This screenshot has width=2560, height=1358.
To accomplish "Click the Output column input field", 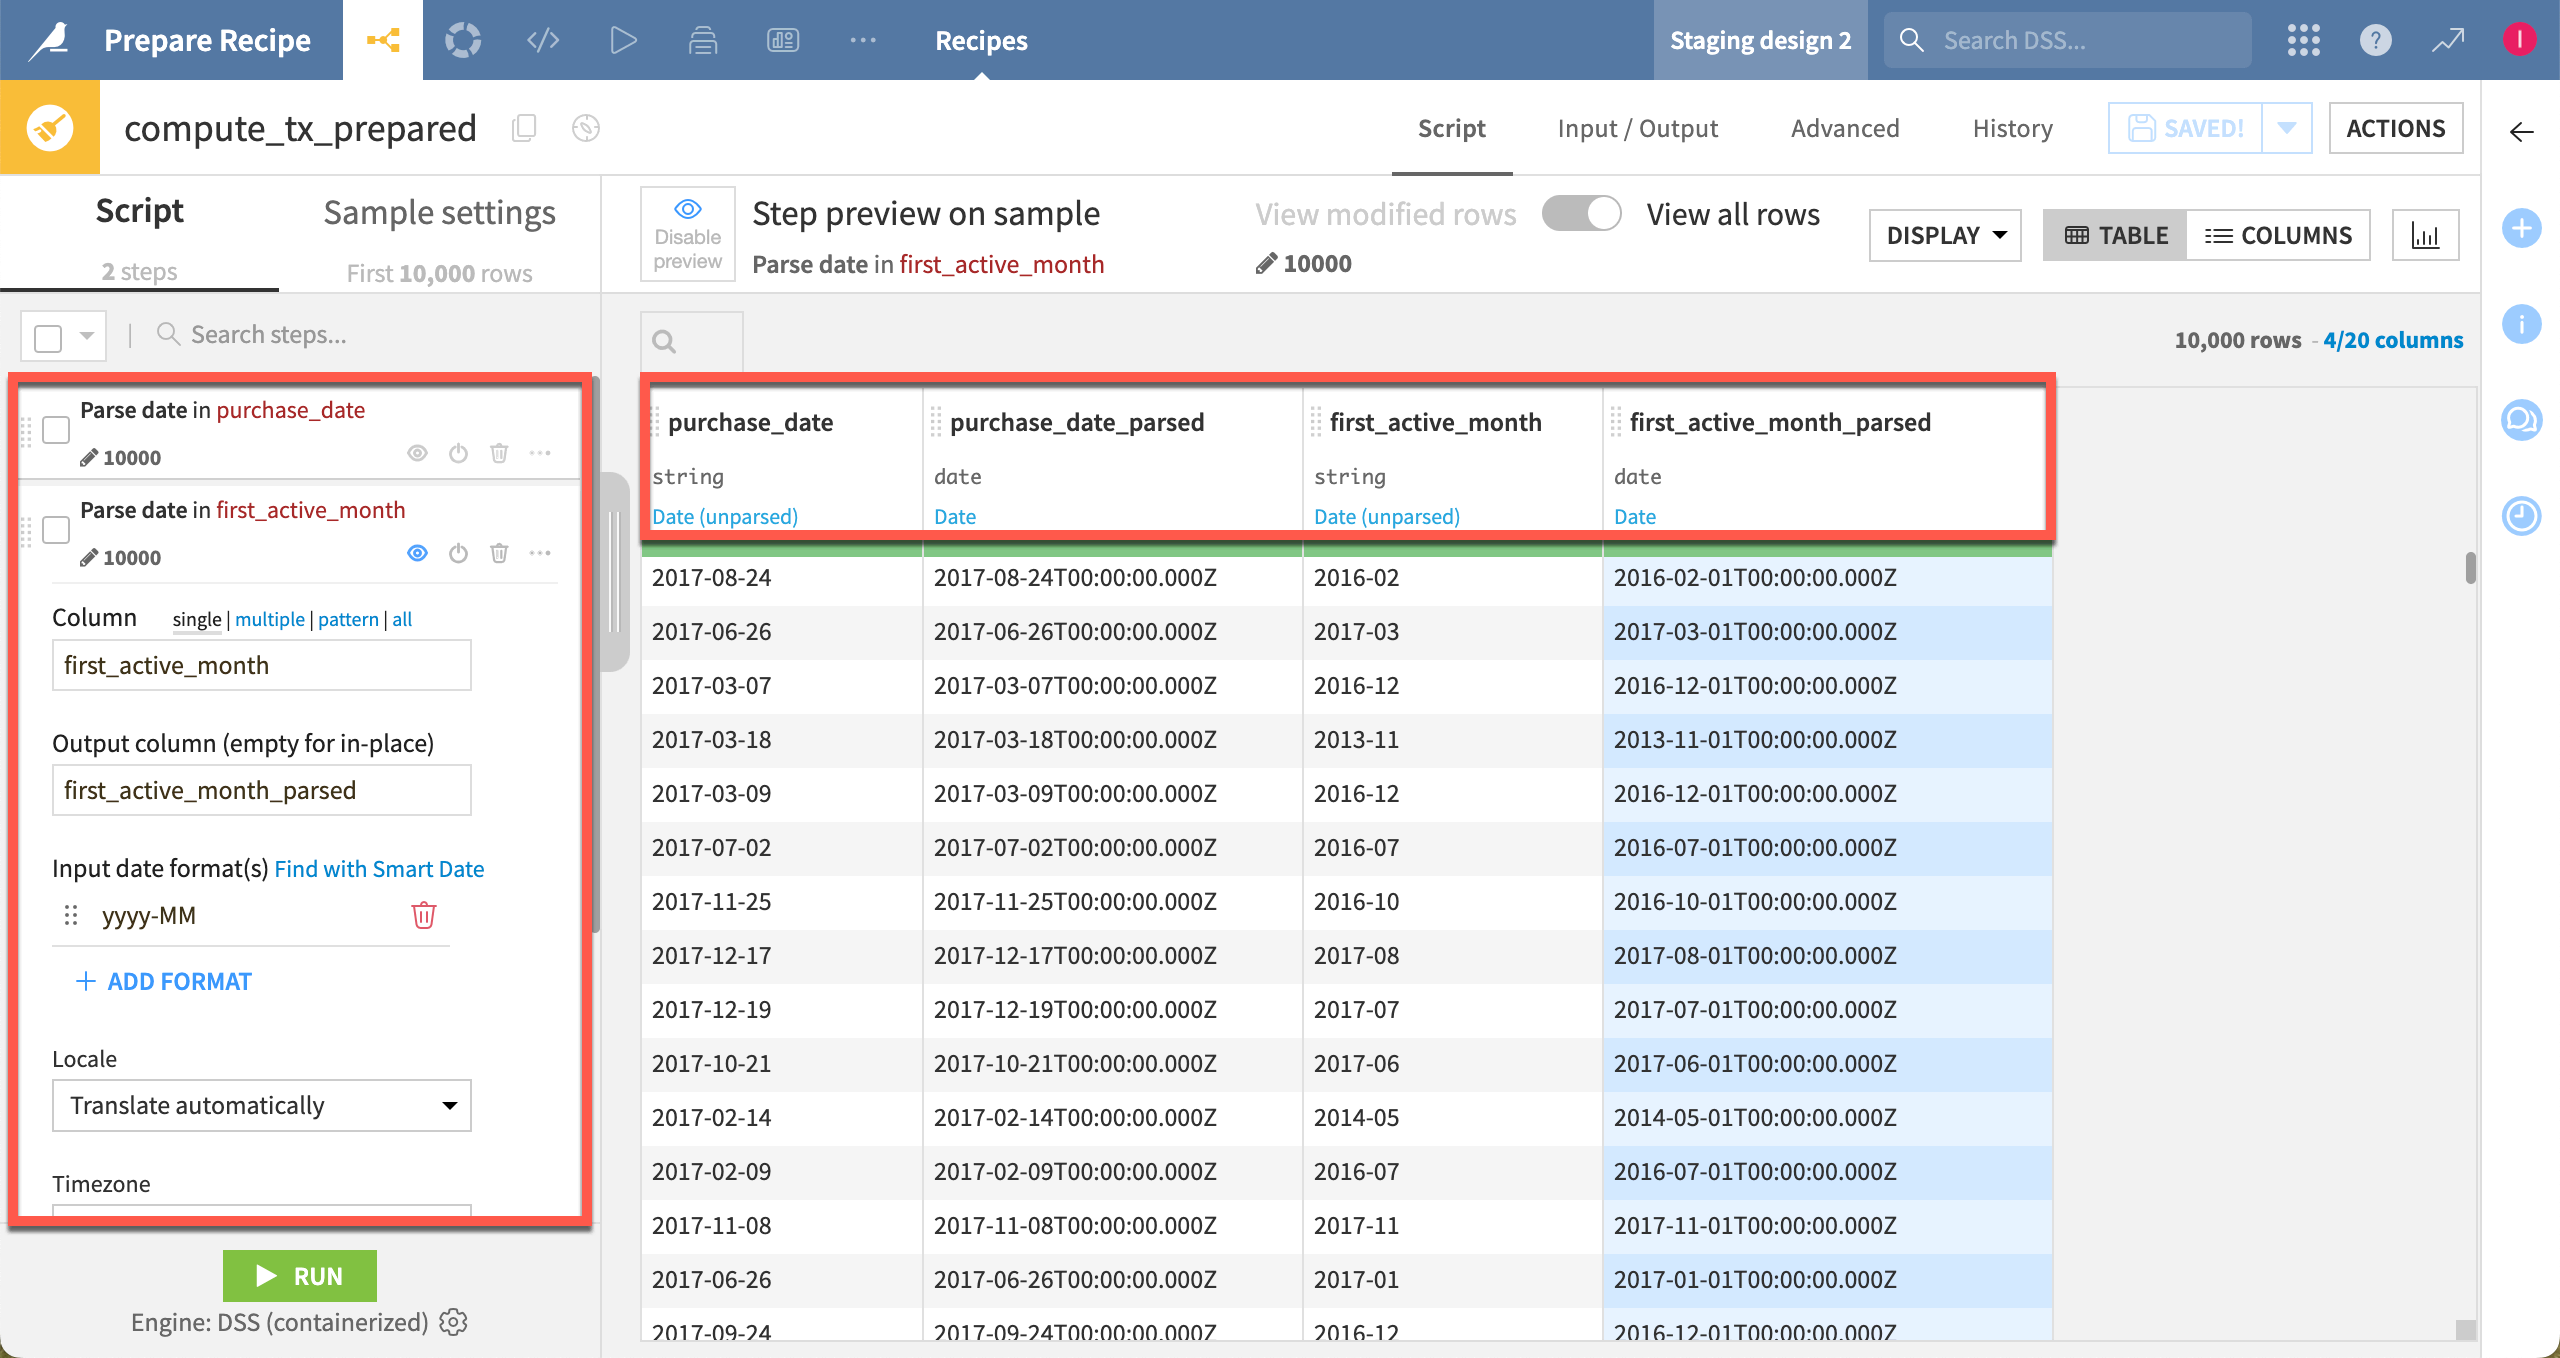I will point(262,790).
